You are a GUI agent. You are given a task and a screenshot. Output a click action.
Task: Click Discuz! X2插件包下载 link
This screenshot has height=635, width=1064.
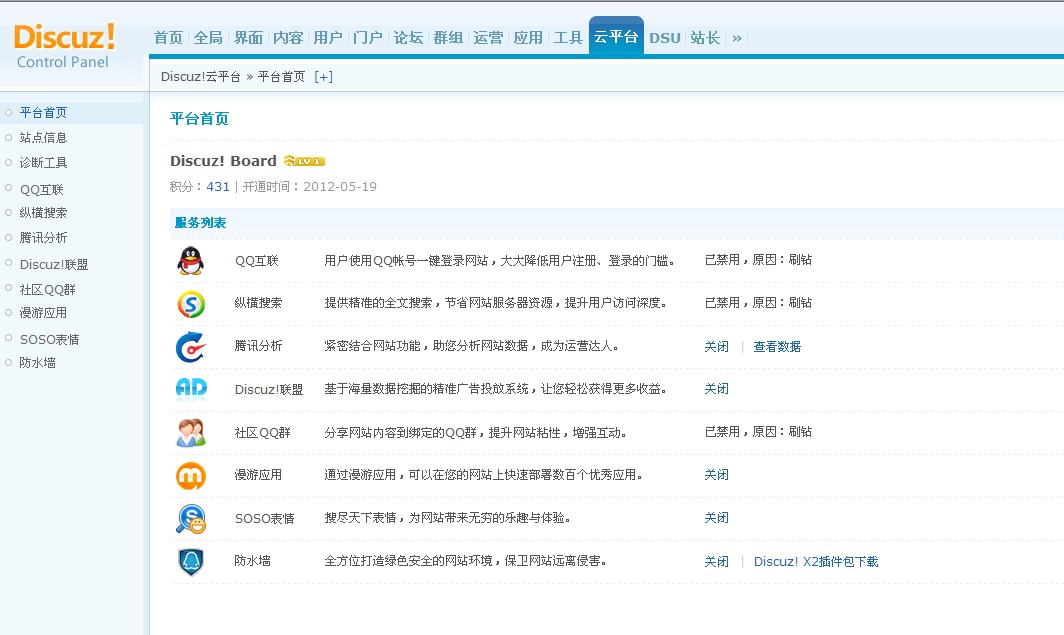816,562
